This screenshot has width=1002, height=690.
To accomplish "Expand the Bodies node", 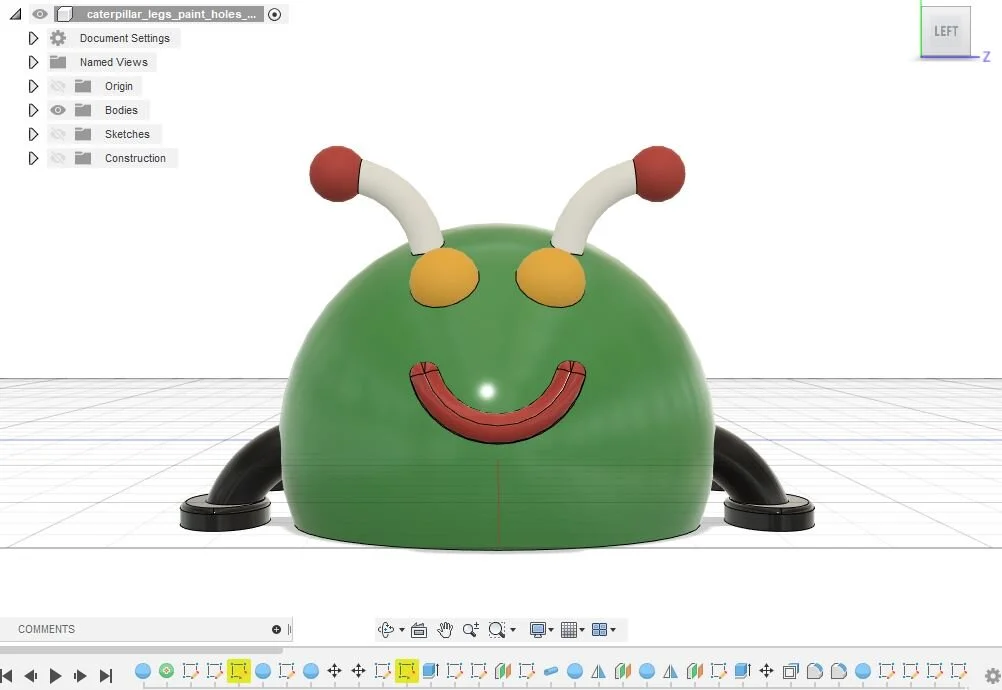I will point(33,110).
